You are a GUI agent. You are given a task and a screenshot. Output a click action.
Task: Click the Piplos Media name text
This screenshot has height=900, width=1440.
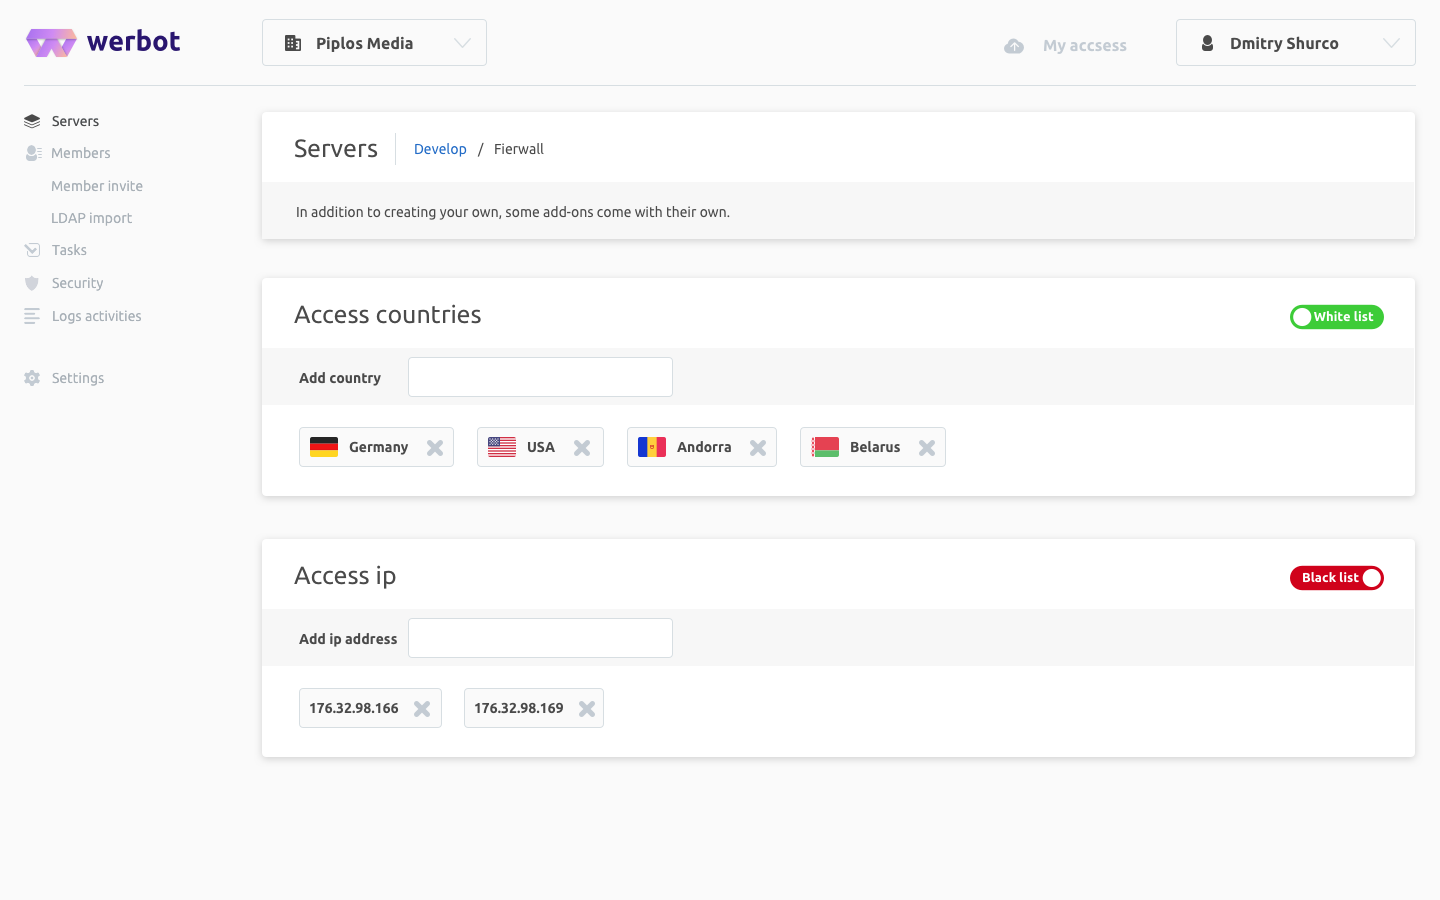tap(364, 43)
